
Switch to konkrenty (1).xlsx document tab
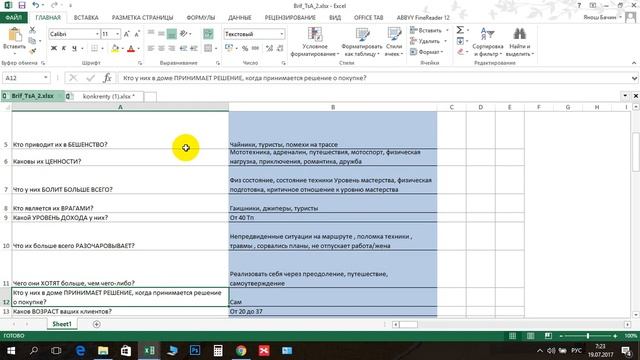(108, 96)
